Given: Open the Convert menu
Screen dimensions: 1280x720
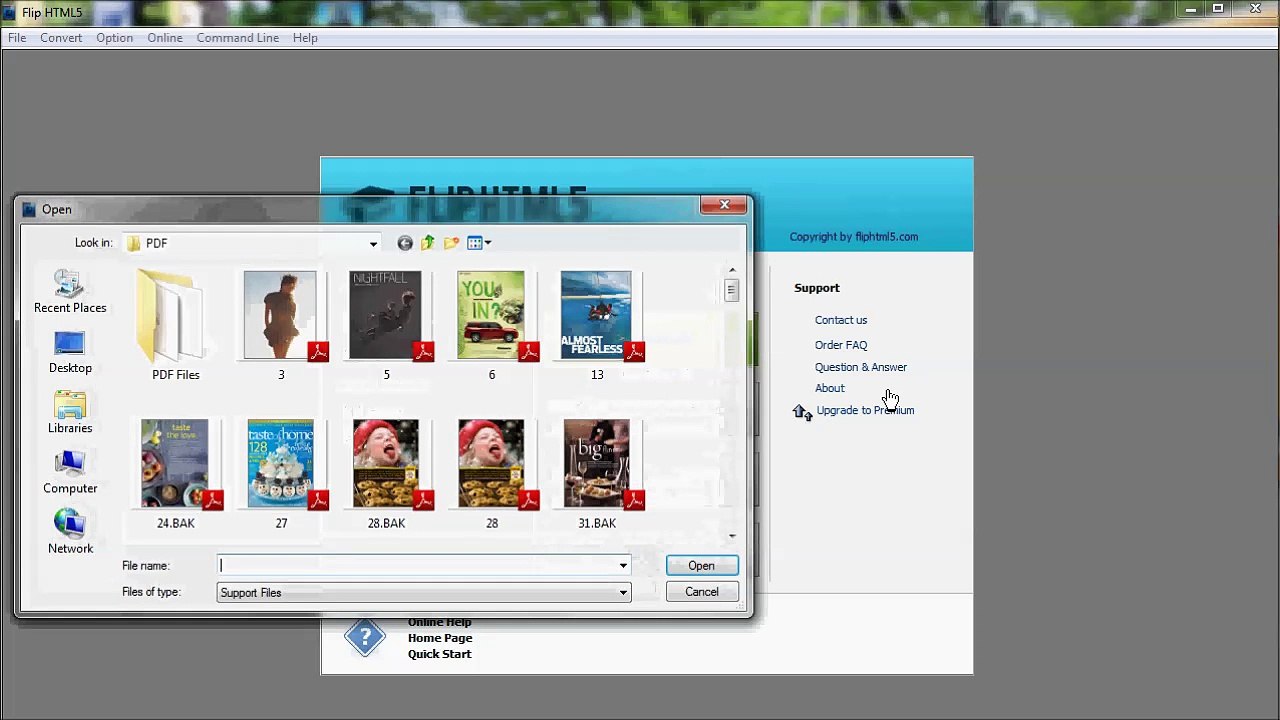Looking at the screenshot, I should click(x=61, y=38).
